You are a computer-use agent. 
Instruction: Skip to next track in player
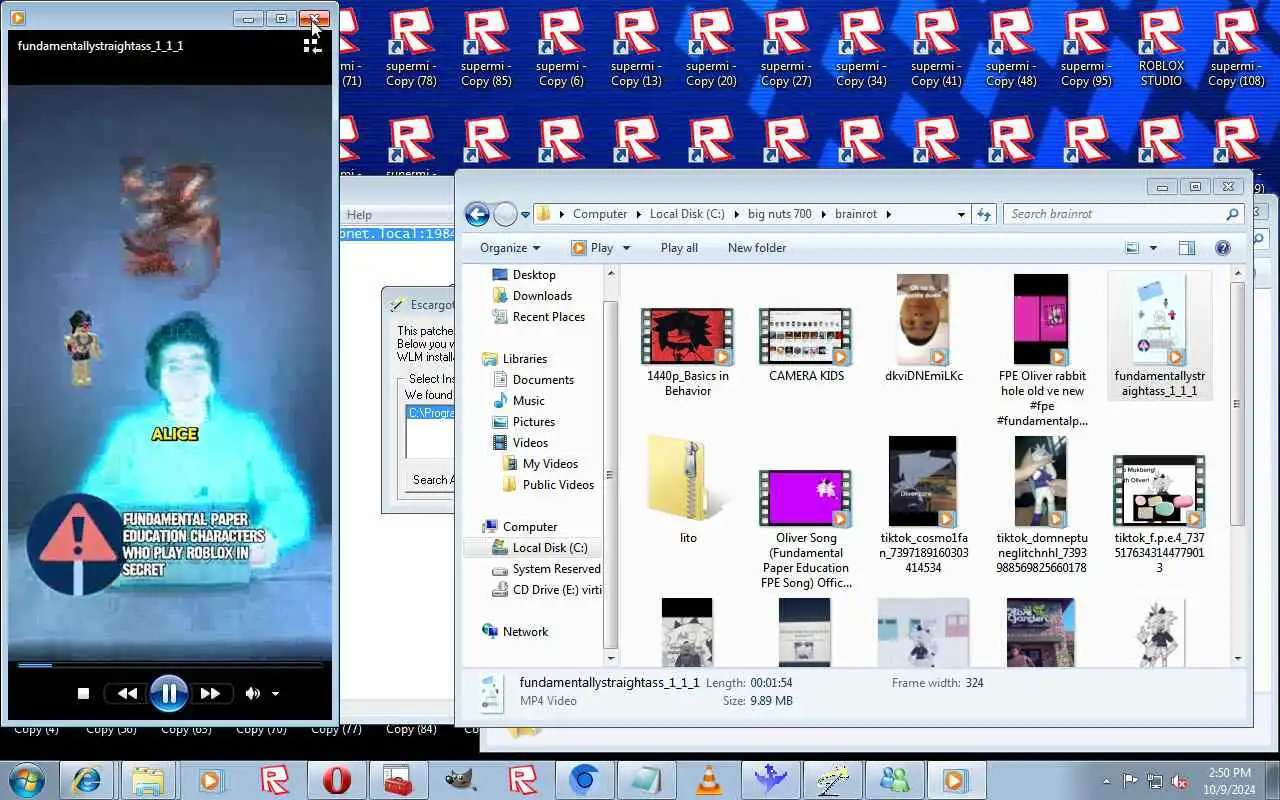210,693
